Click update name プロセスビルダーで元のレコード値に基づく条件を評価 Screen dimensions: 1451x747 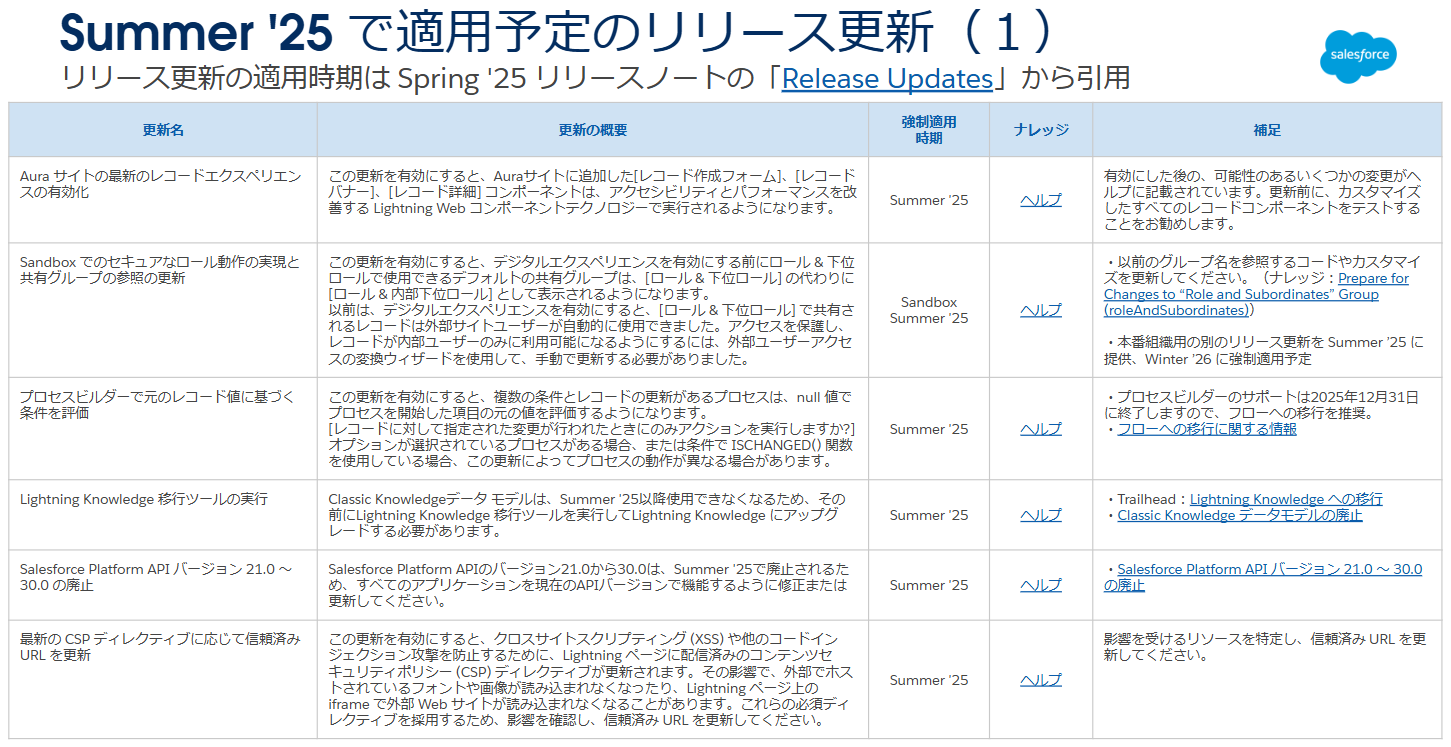tap(157, 405)
